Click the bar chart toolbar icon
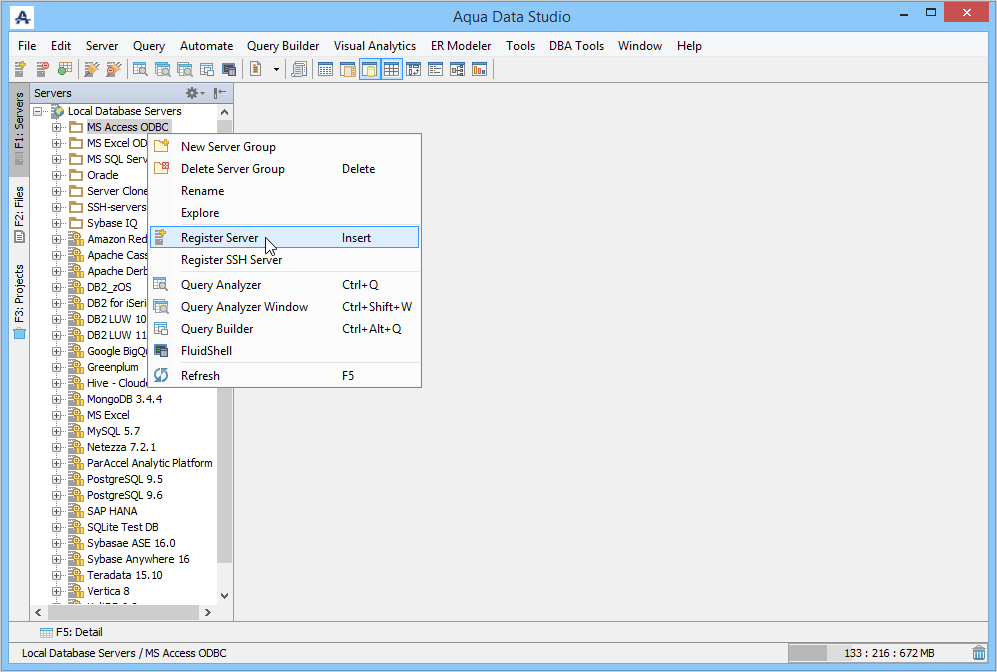This screenshot has width=997, height=672. click(x=479, y=69)
